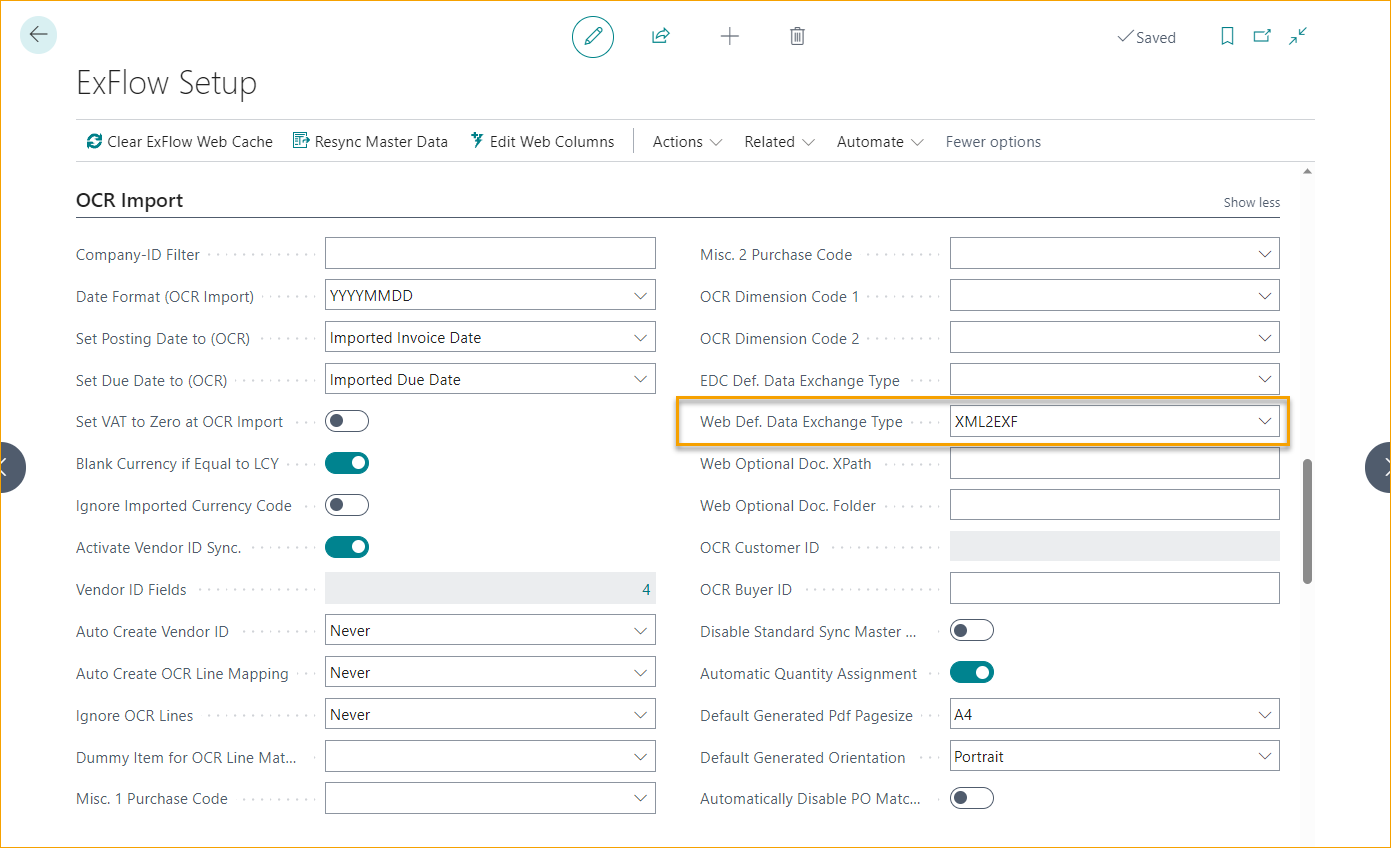Toggle Set VAT to Zero at OCR Import
1391x848 pixels.
347,421
